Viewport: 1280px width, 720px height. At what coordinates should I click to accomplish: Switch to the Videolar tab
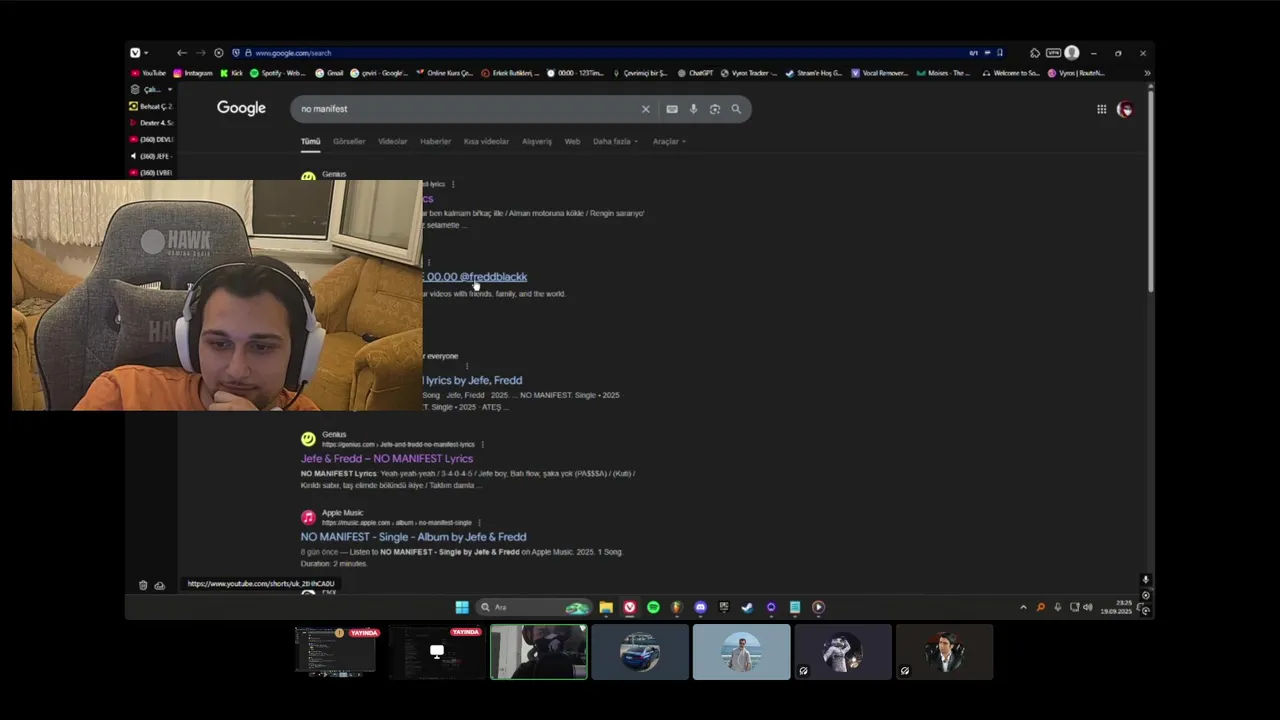click(392, 141)
